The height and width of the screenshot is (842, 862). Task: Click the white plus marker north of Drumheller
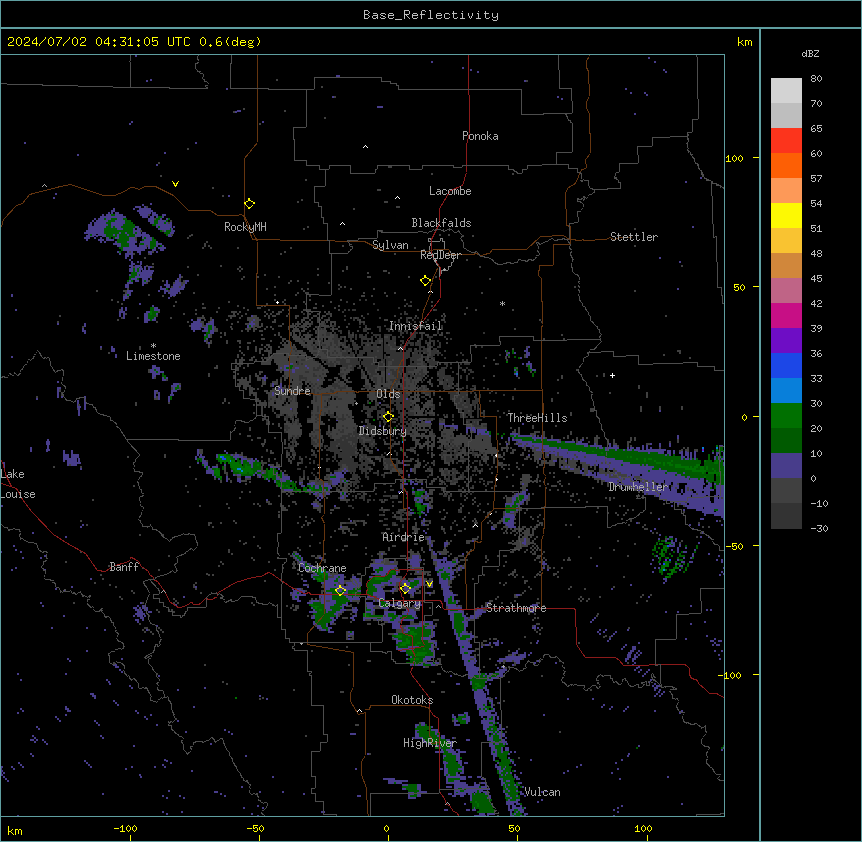point(612,375)
